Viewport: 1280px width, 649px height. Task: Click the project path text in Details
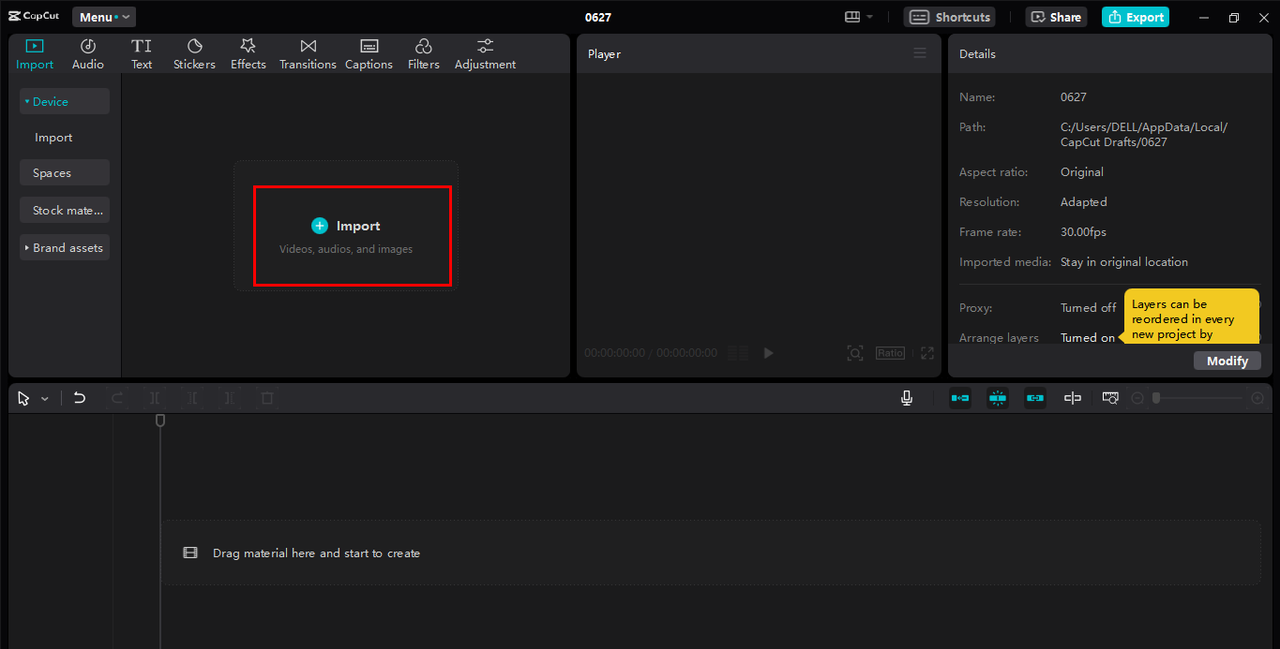[x=1144, y=134]
